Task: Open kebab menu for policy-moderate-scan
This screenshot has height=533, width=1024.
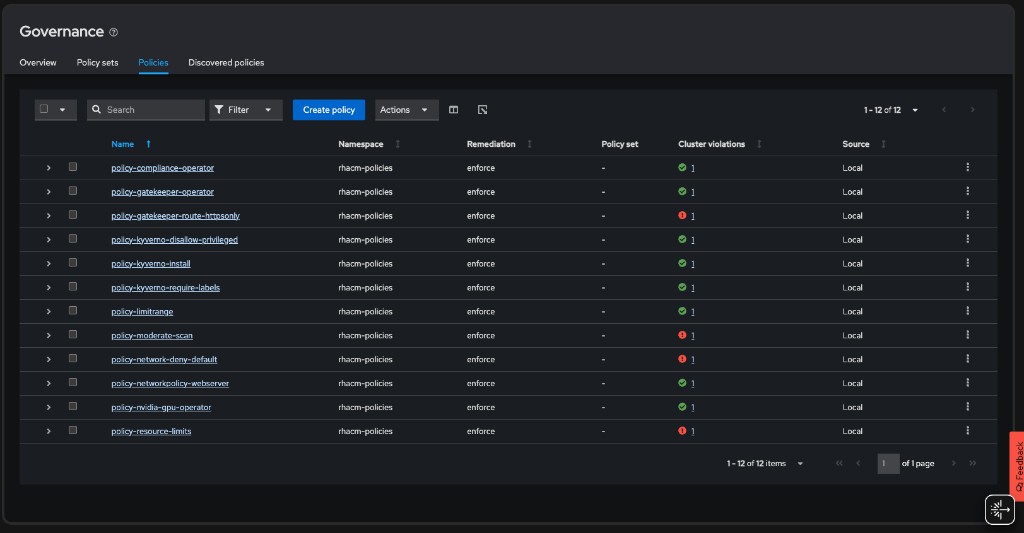Action: click(x=967, y=335)
